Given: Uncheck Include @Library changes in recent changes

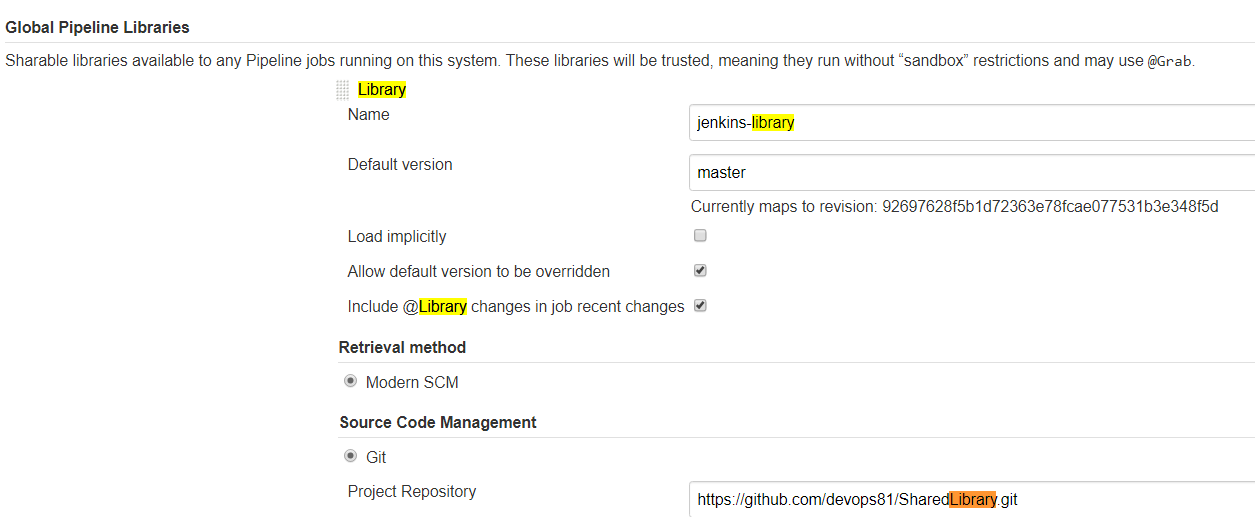Looking at the screenshot, I should tap(700, 306).
